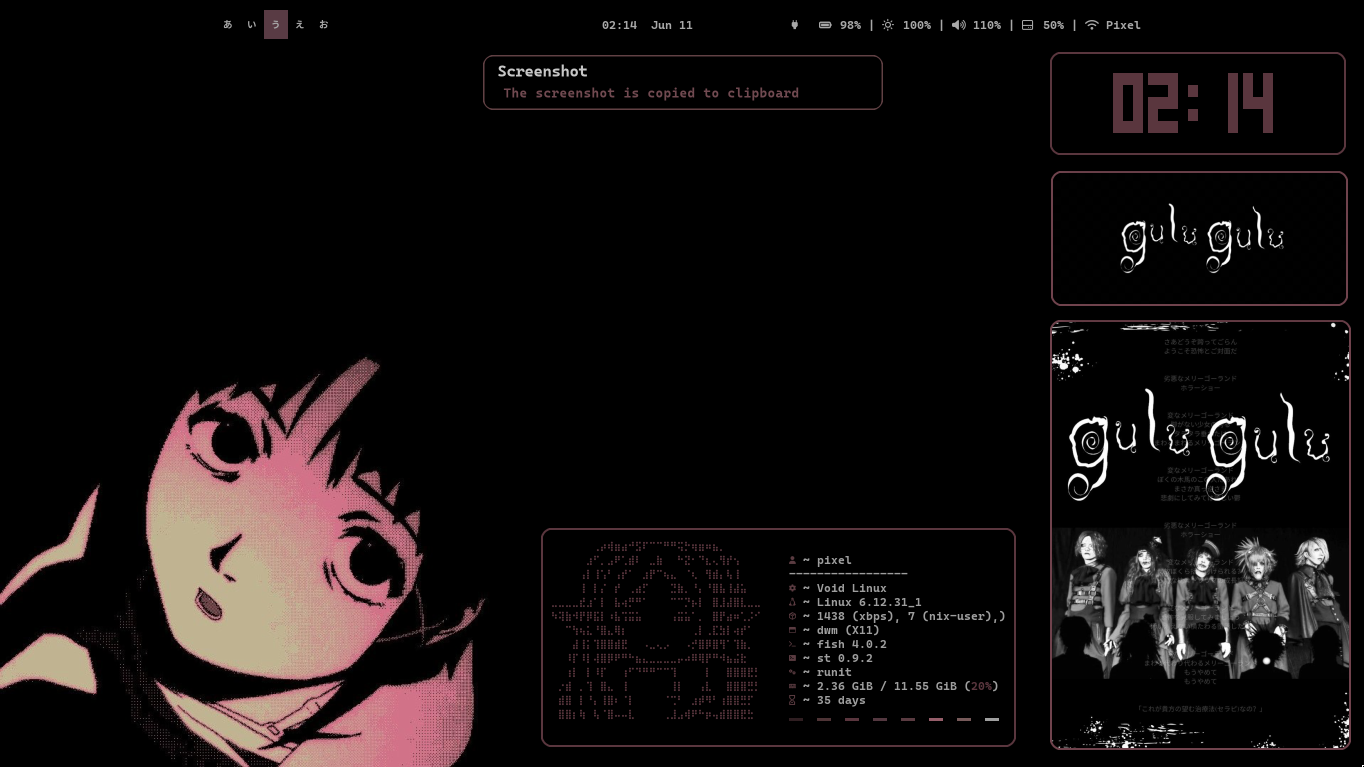Click the user icon beside pixel
The height and width of the screenshot is (767, 1364).
792,561
